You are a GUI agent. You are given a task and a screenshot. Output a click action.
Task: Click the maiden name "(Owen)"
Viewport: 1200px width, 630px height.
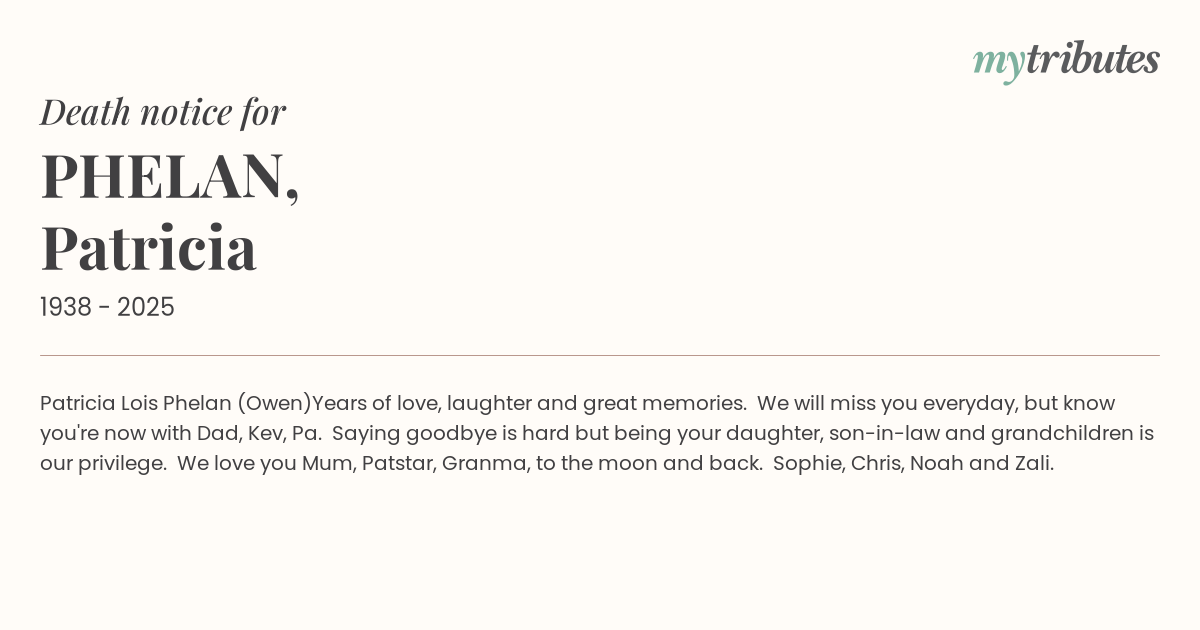(274, 403)
